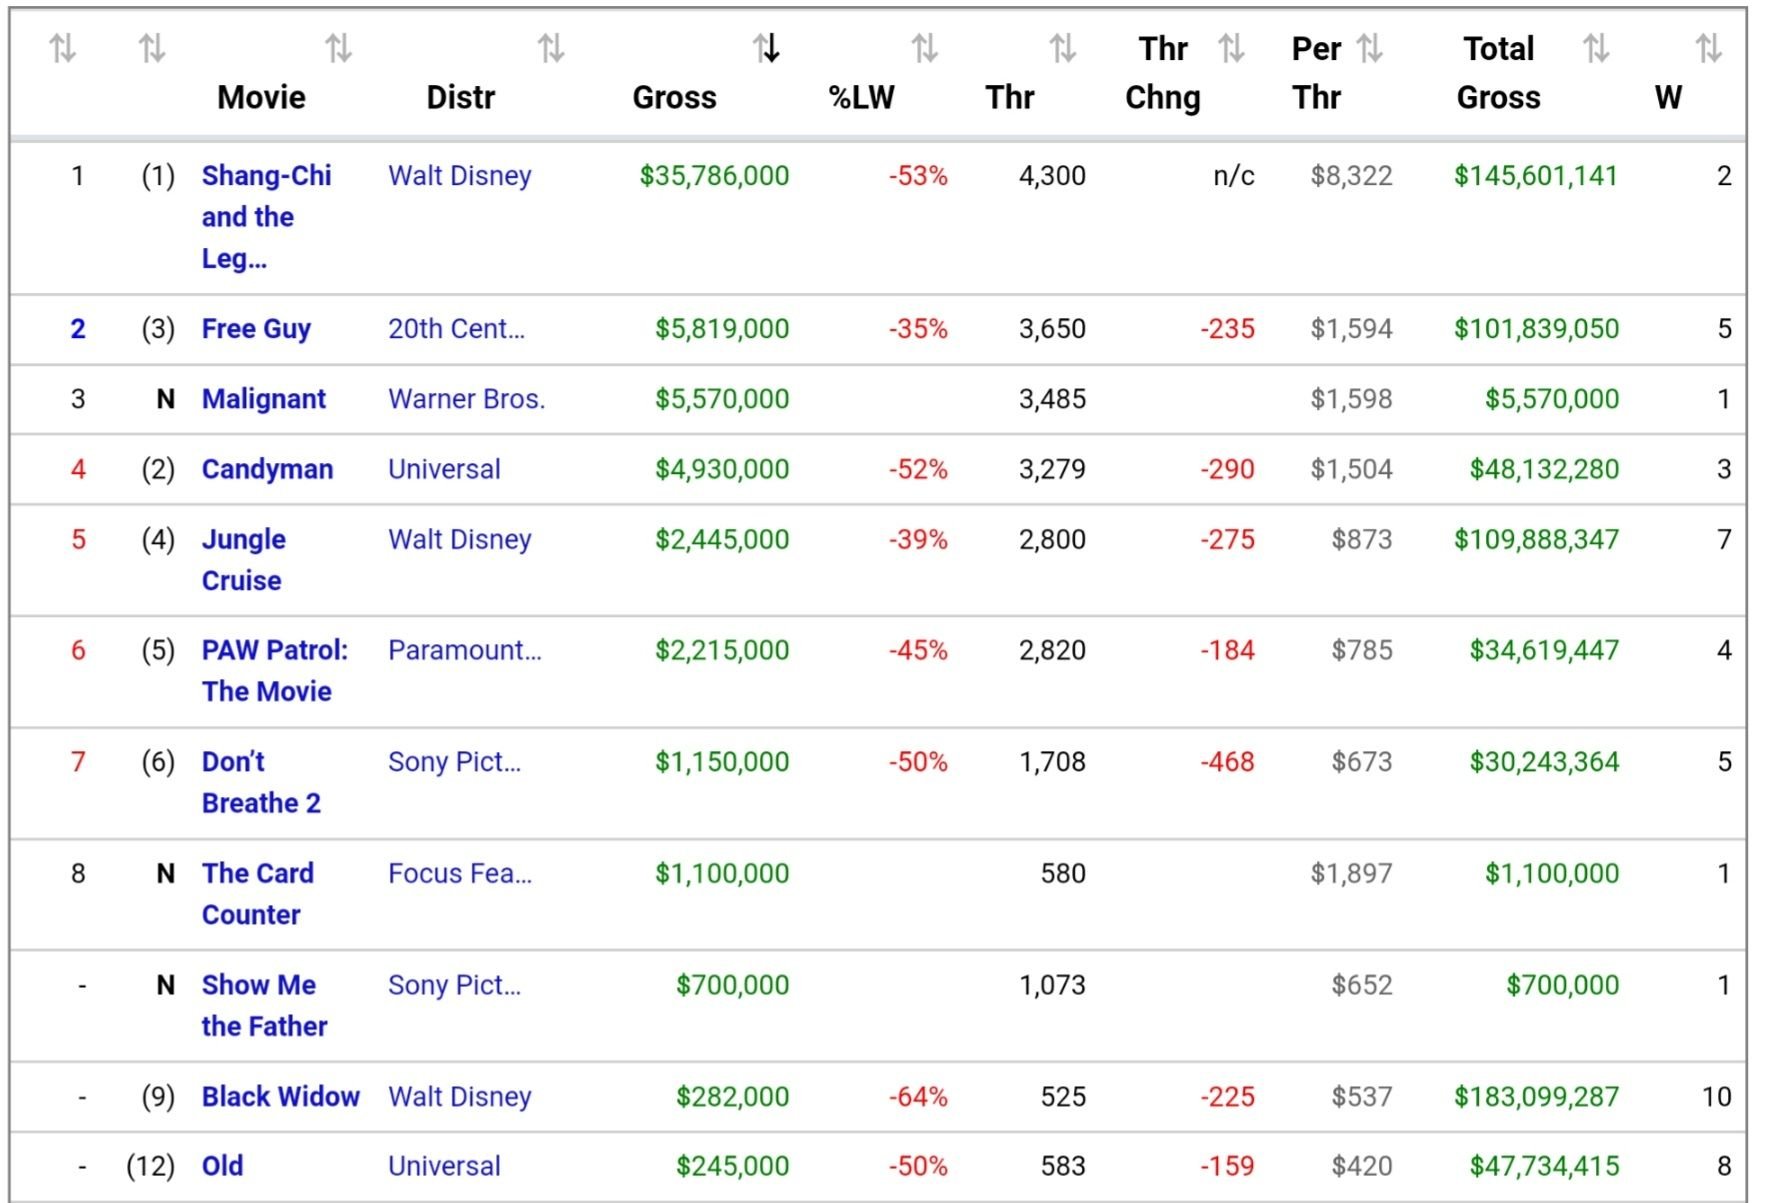Open Don't Breathe 2 movie link
The image size is (1768, 1203).
point(261,782)
